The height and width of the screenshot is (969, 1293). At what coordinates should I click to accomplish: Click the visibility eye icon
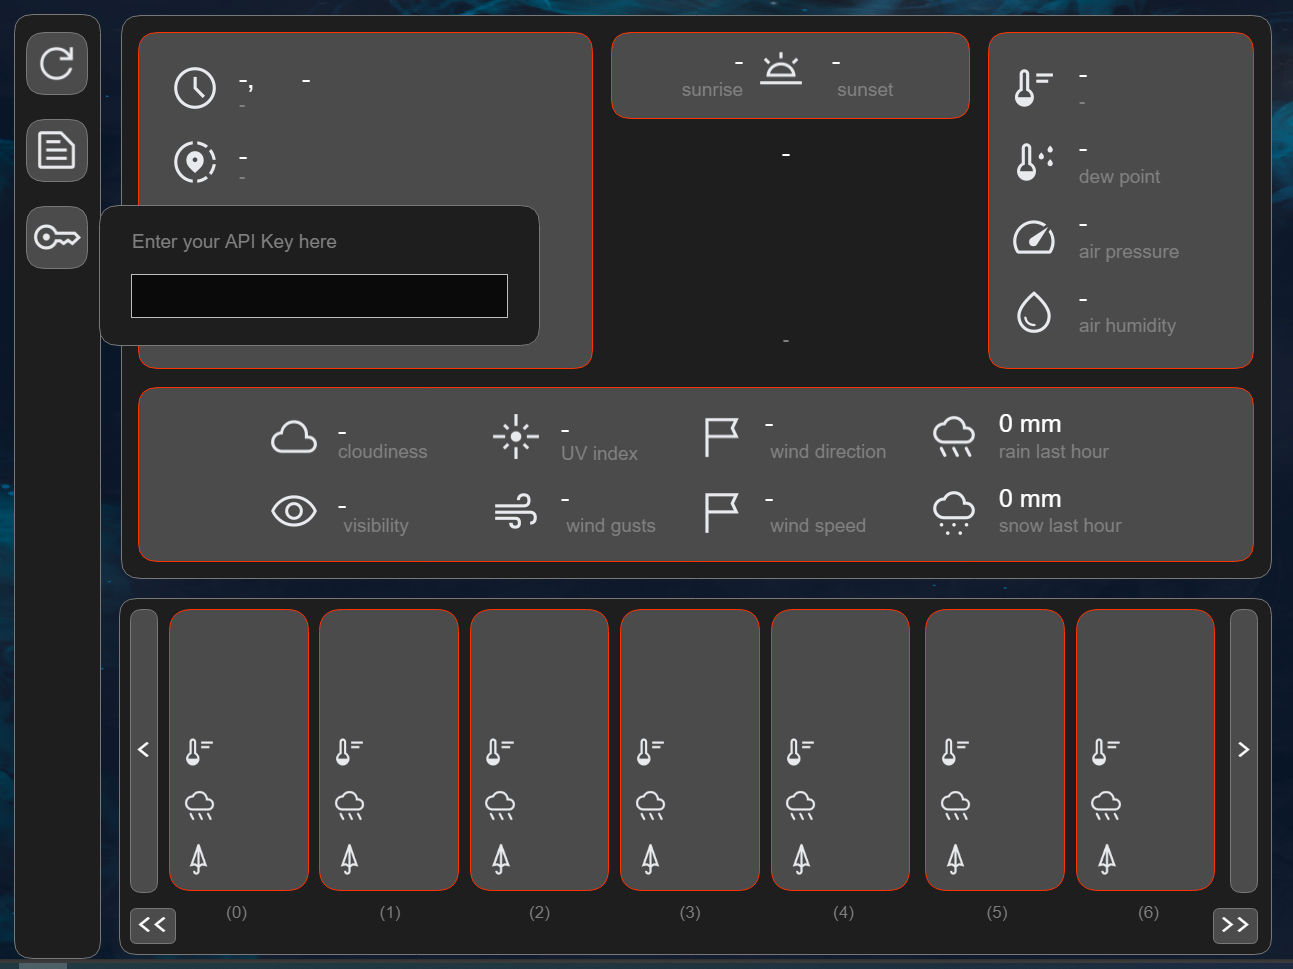pos(294,512)
